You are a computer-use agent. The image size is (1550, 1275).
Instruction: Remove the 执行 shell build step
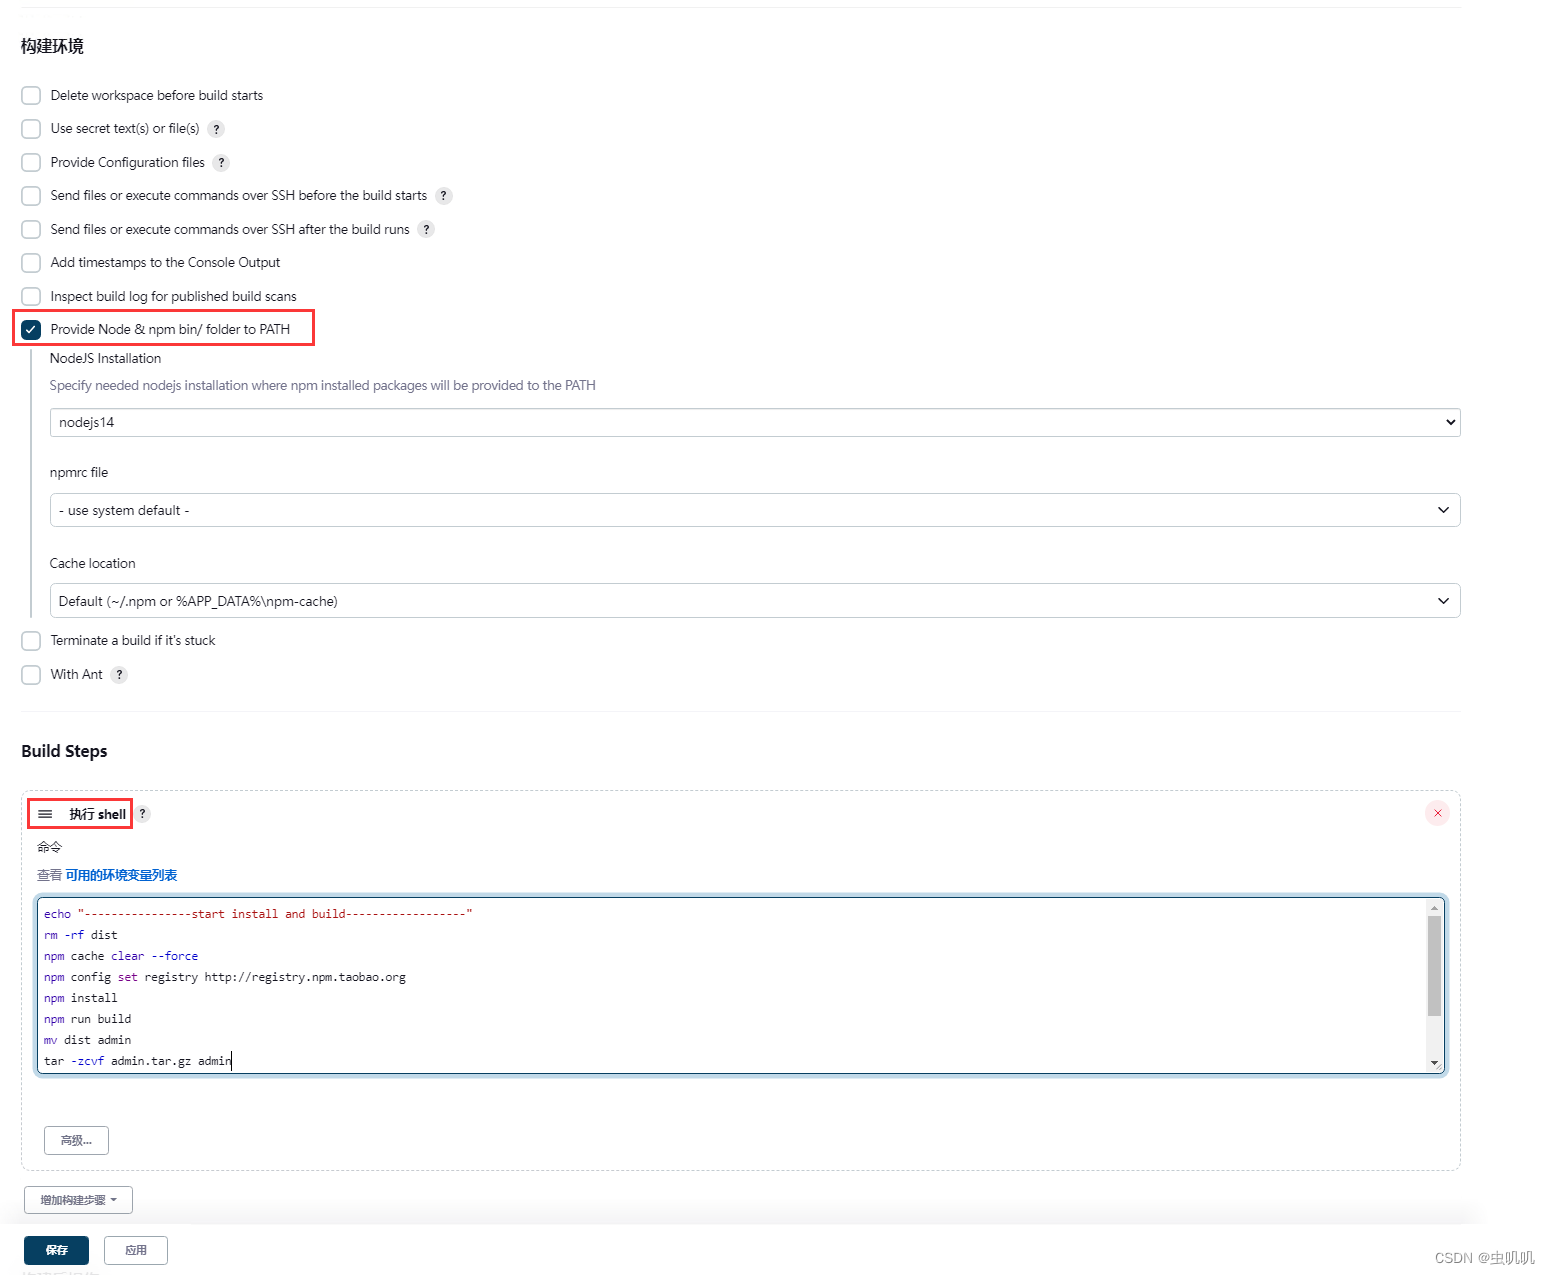click(x=1437, y=813)
